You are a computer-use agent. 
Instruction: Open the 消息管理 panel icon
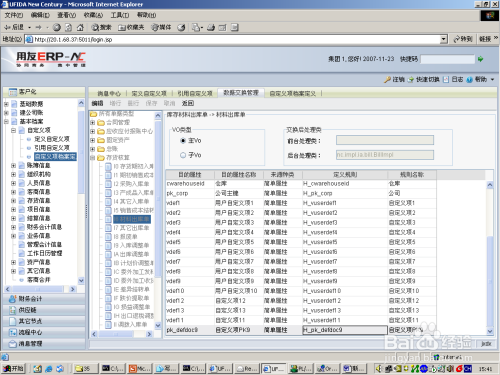13,344
